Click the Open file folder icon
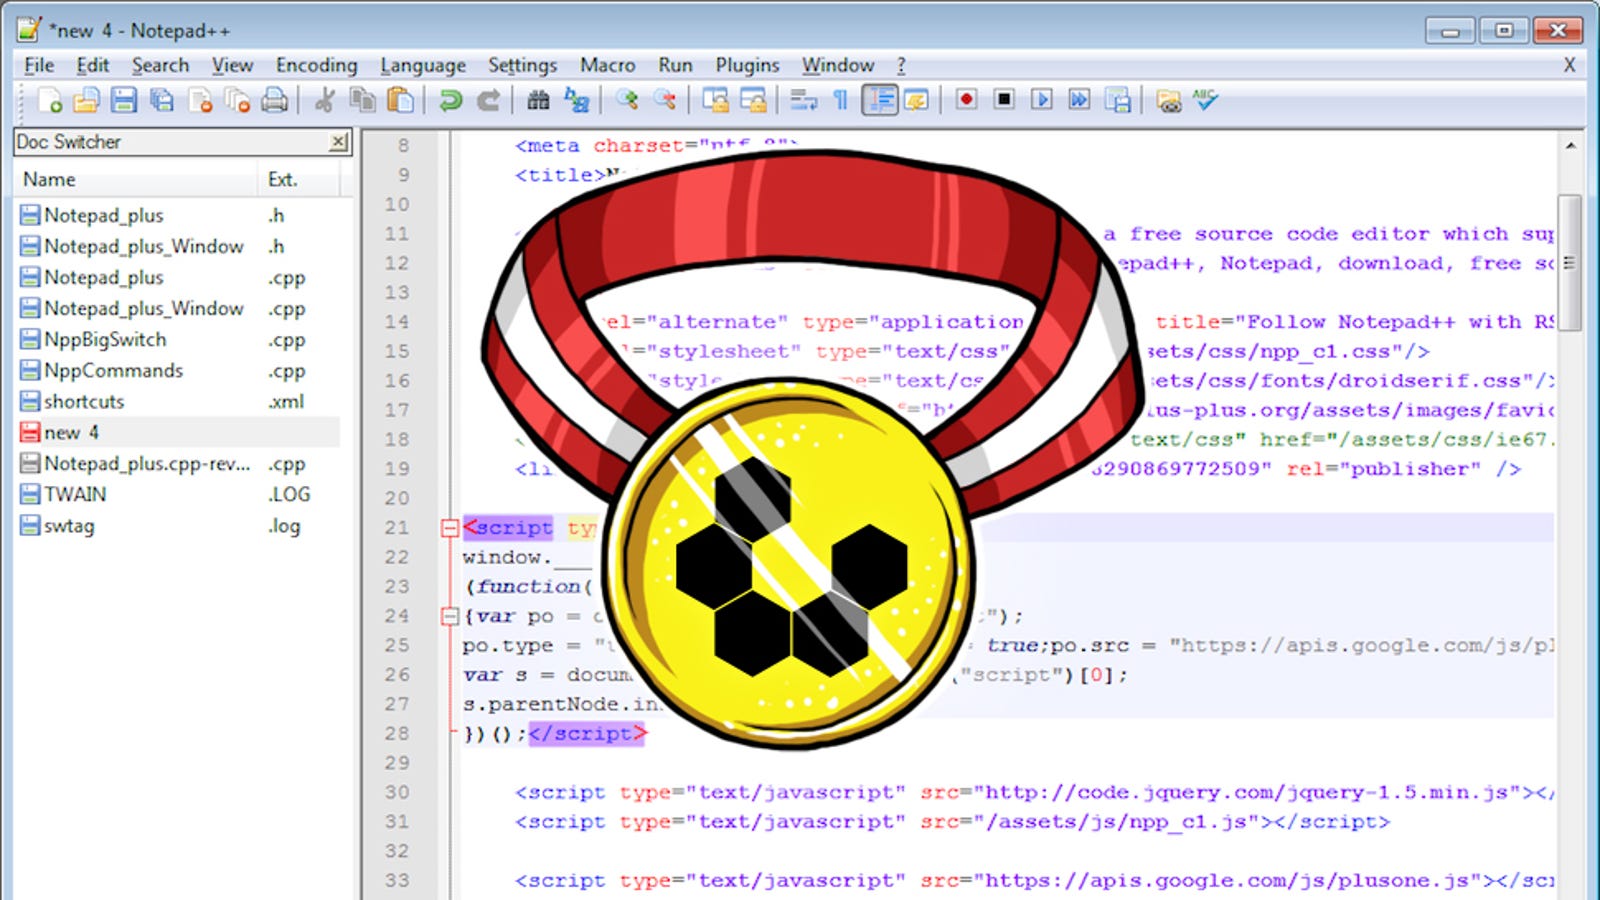The height and width of the screenshot is (900, 1600). pyautogui.click(x=87, y=100)
